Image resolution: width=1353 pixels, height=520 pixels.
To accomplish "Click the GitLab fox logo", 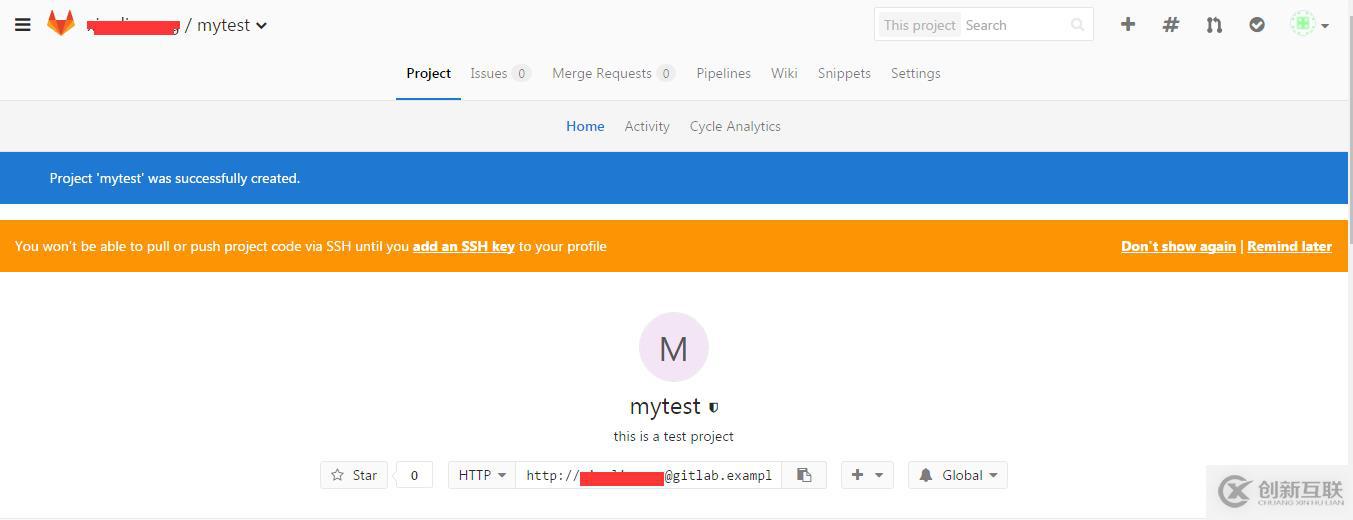I will 61,24.
